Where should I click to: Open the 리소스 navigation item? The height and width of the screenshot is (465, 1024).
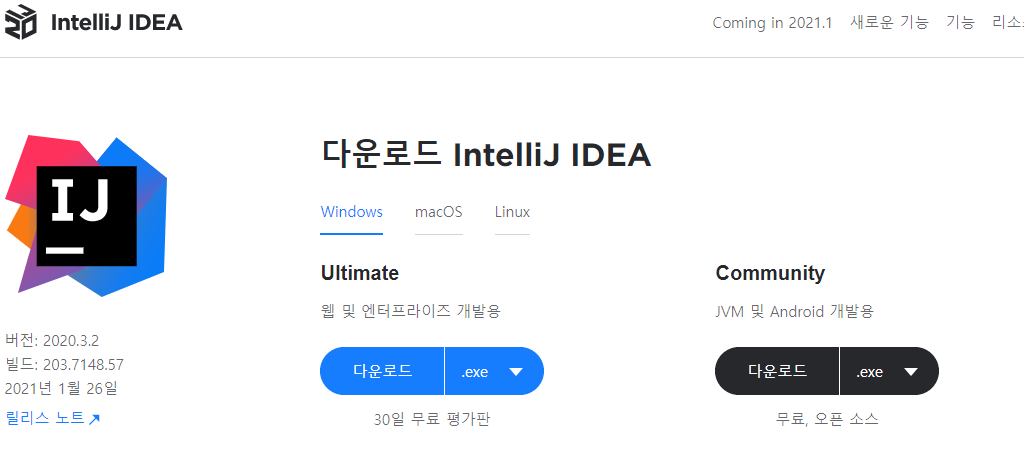click(x=1008, y=22)
